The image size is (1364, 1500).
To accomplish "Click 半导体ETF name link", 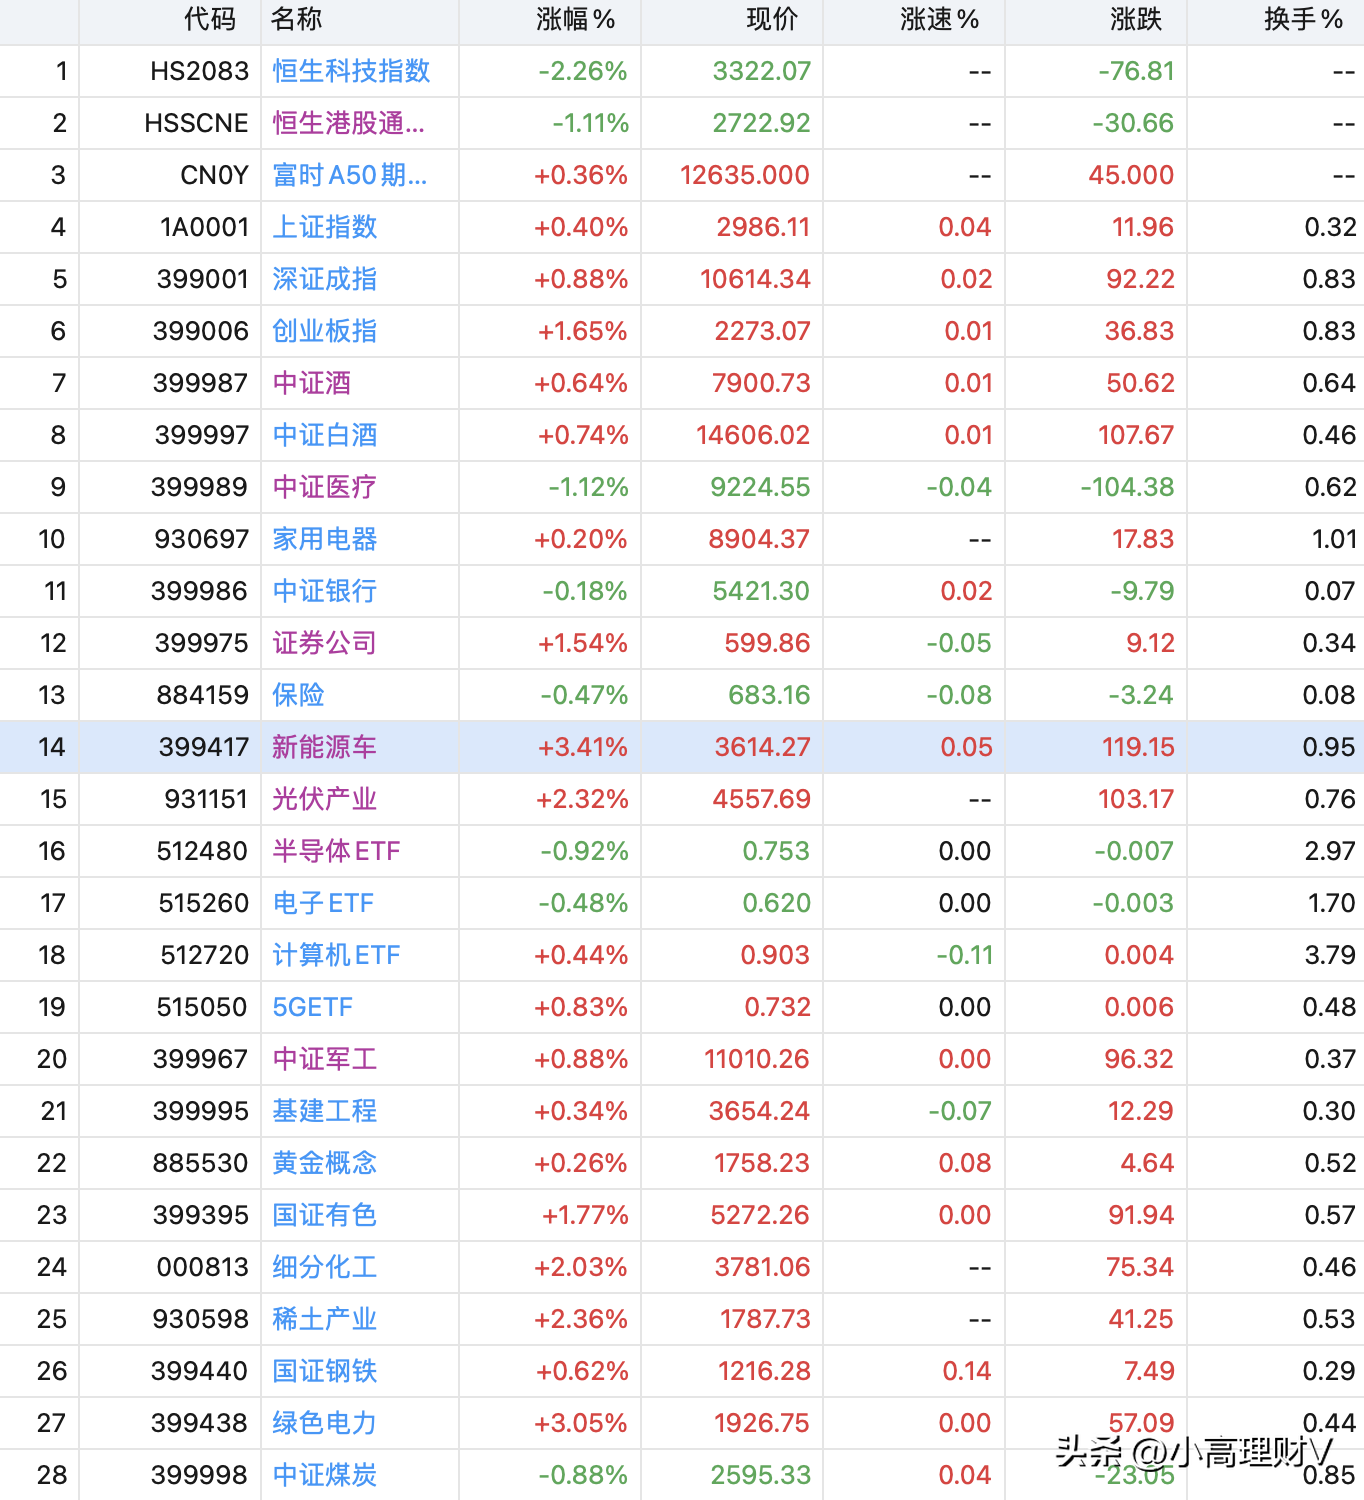I will [x=336, y=851].
